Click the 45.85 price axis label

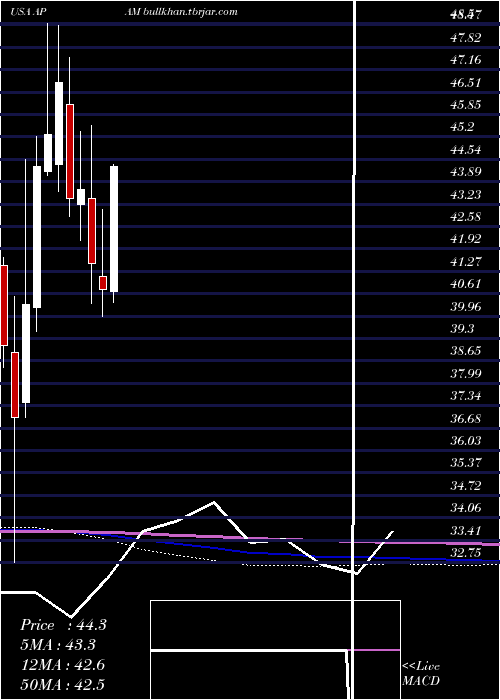pyautogui.click(x=466, y=104)
